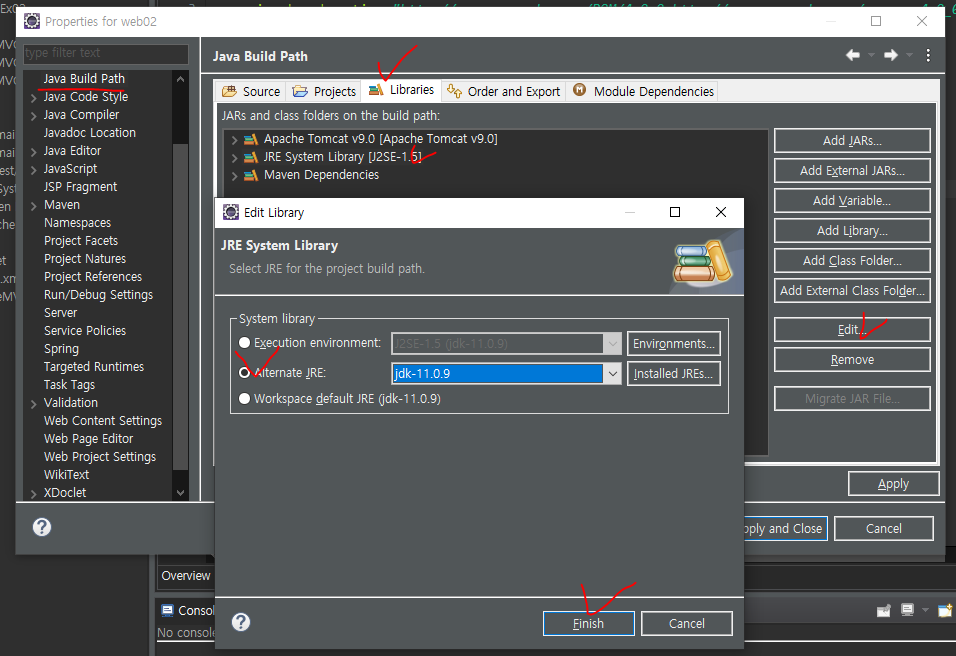
Task: Click Cancel in Properties window
Action: click(x=883, y=528)
